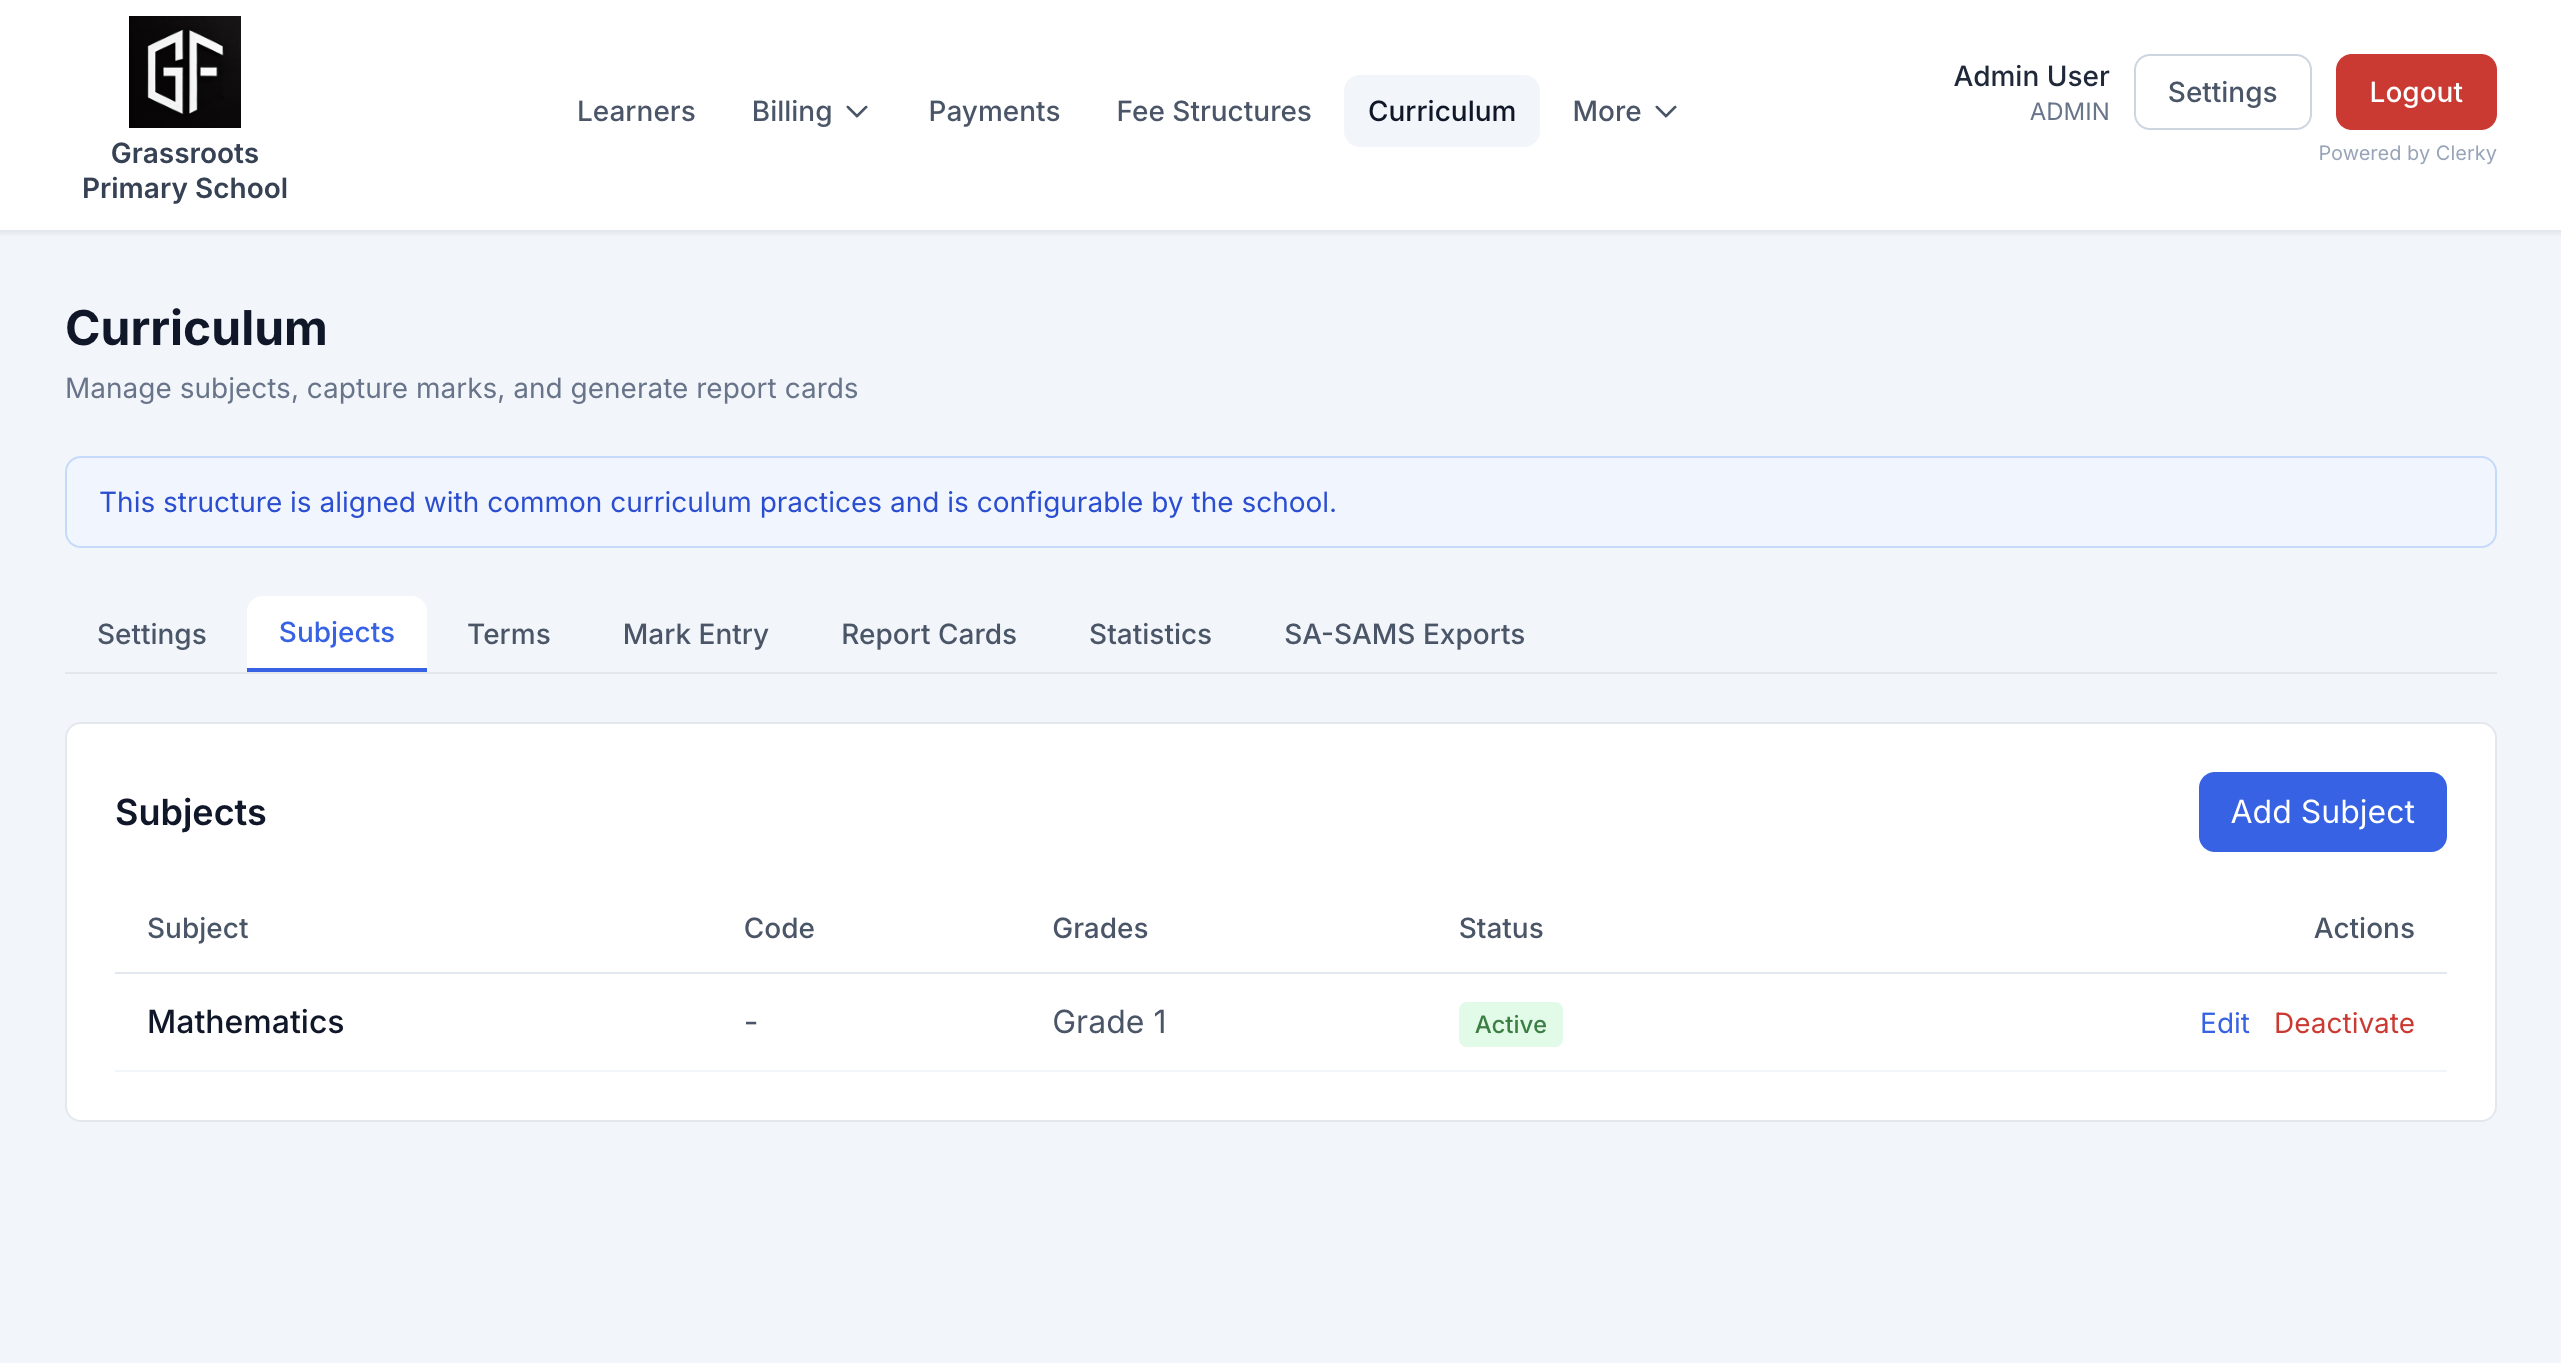Click the Actions column header
This screenshot has width=2561, height=1363.
point(2364,928)
